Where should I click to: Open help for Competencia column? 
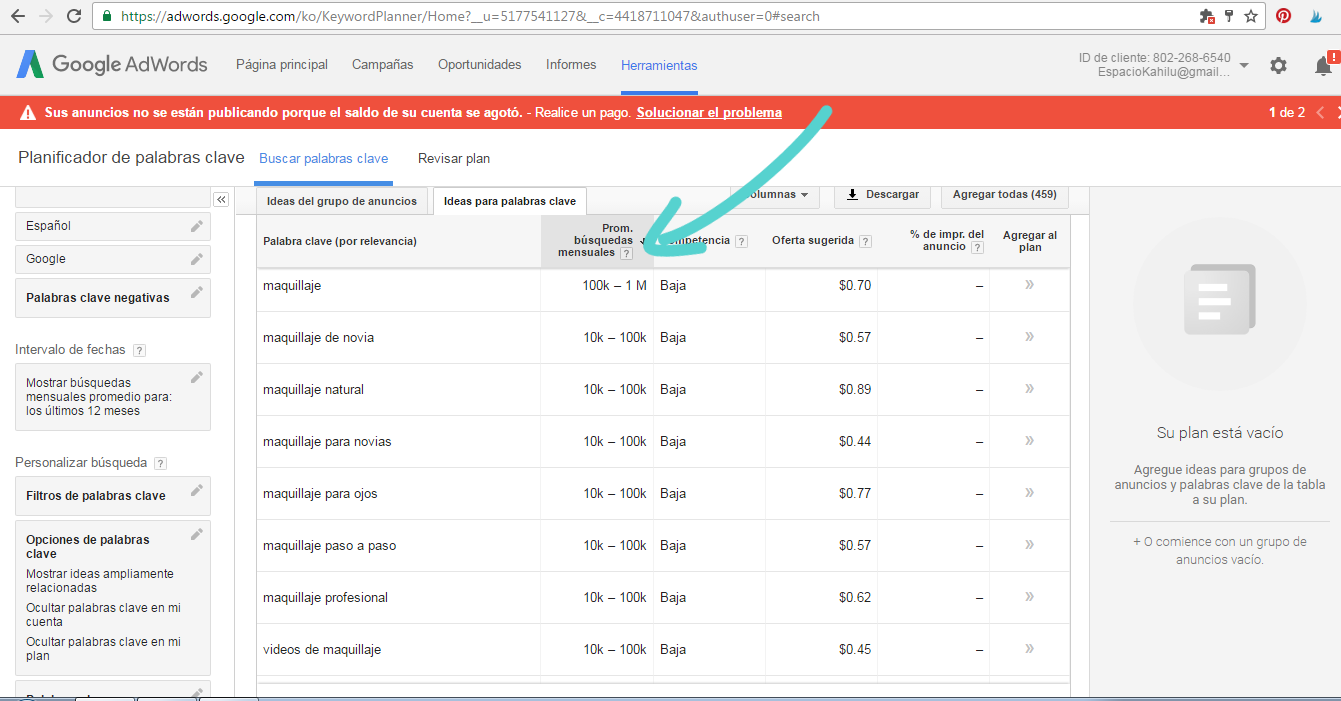741,241
